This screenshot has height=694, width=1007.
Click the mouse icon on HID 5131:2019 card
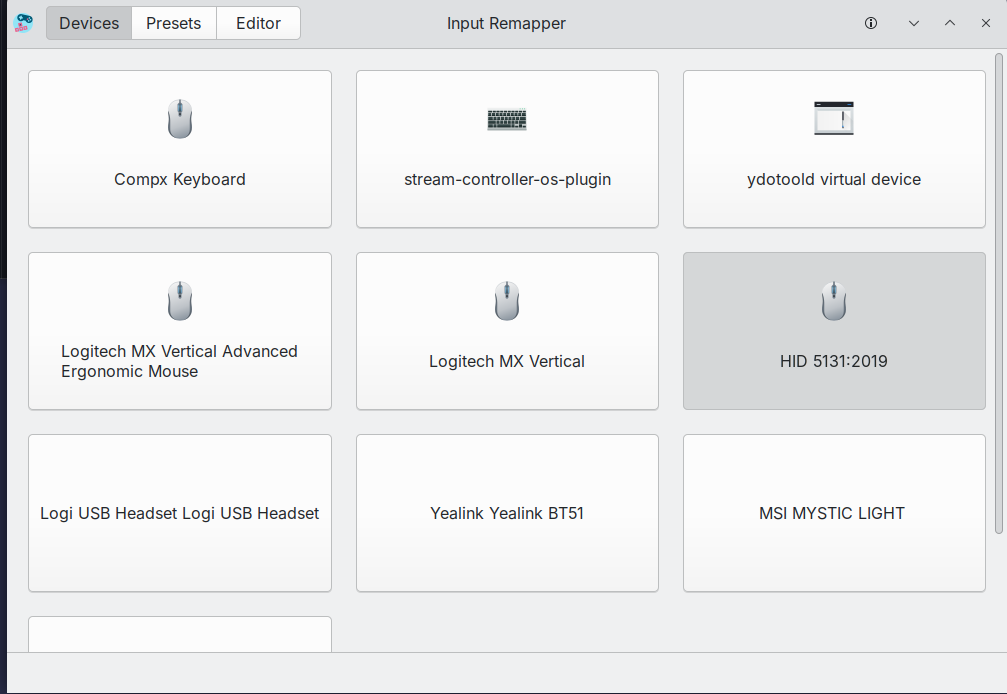click(834, 300)
